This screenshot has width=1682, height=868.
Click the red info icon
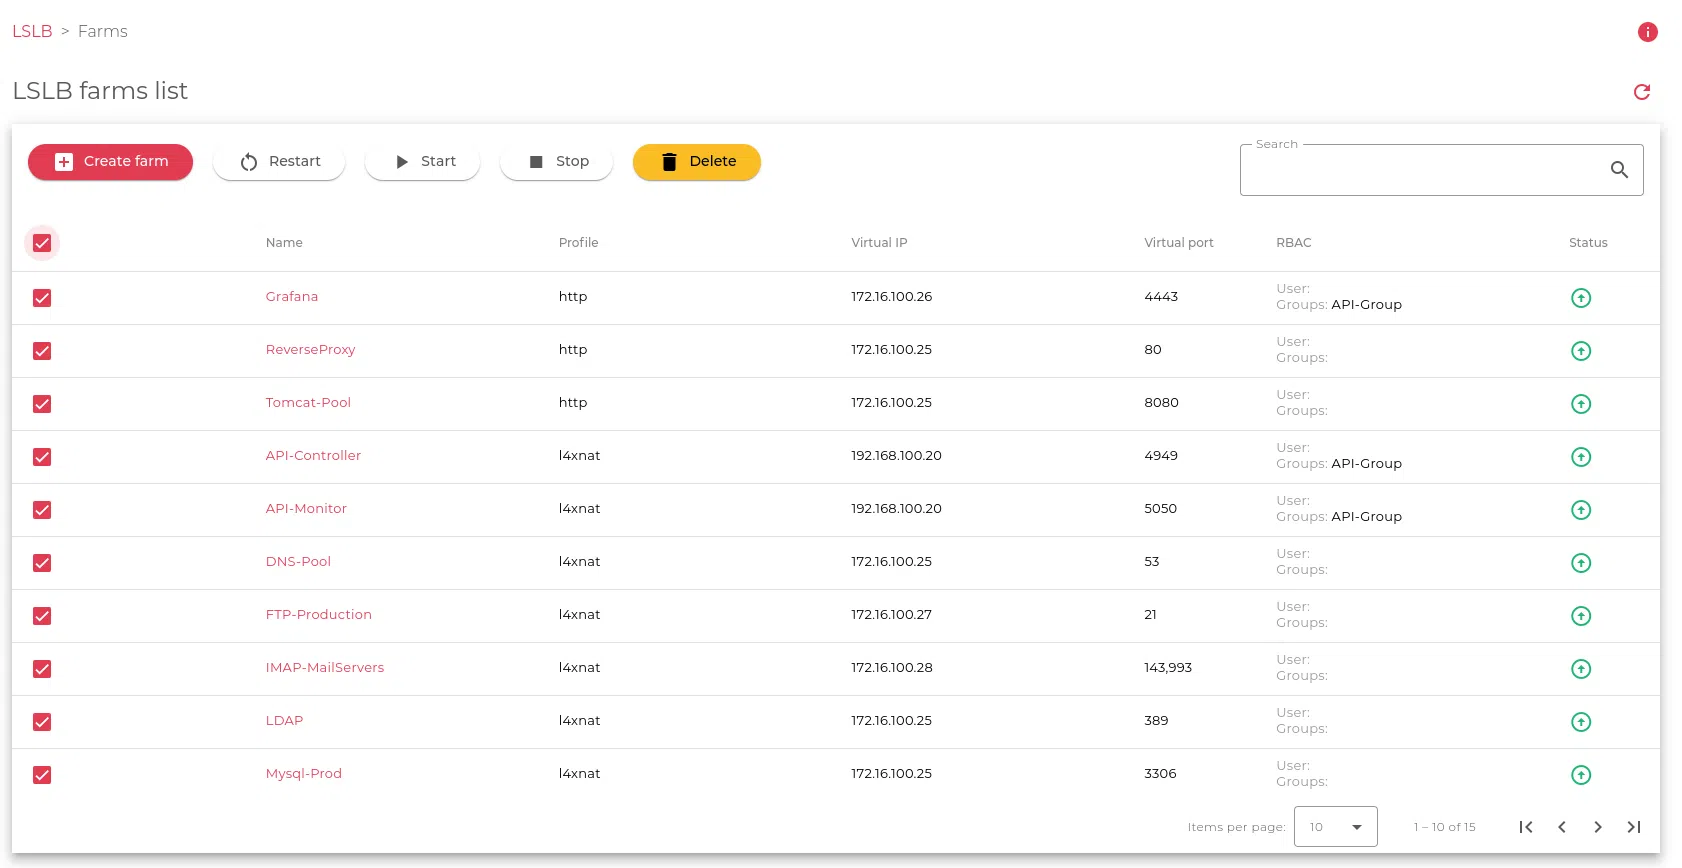[1647, 32]
